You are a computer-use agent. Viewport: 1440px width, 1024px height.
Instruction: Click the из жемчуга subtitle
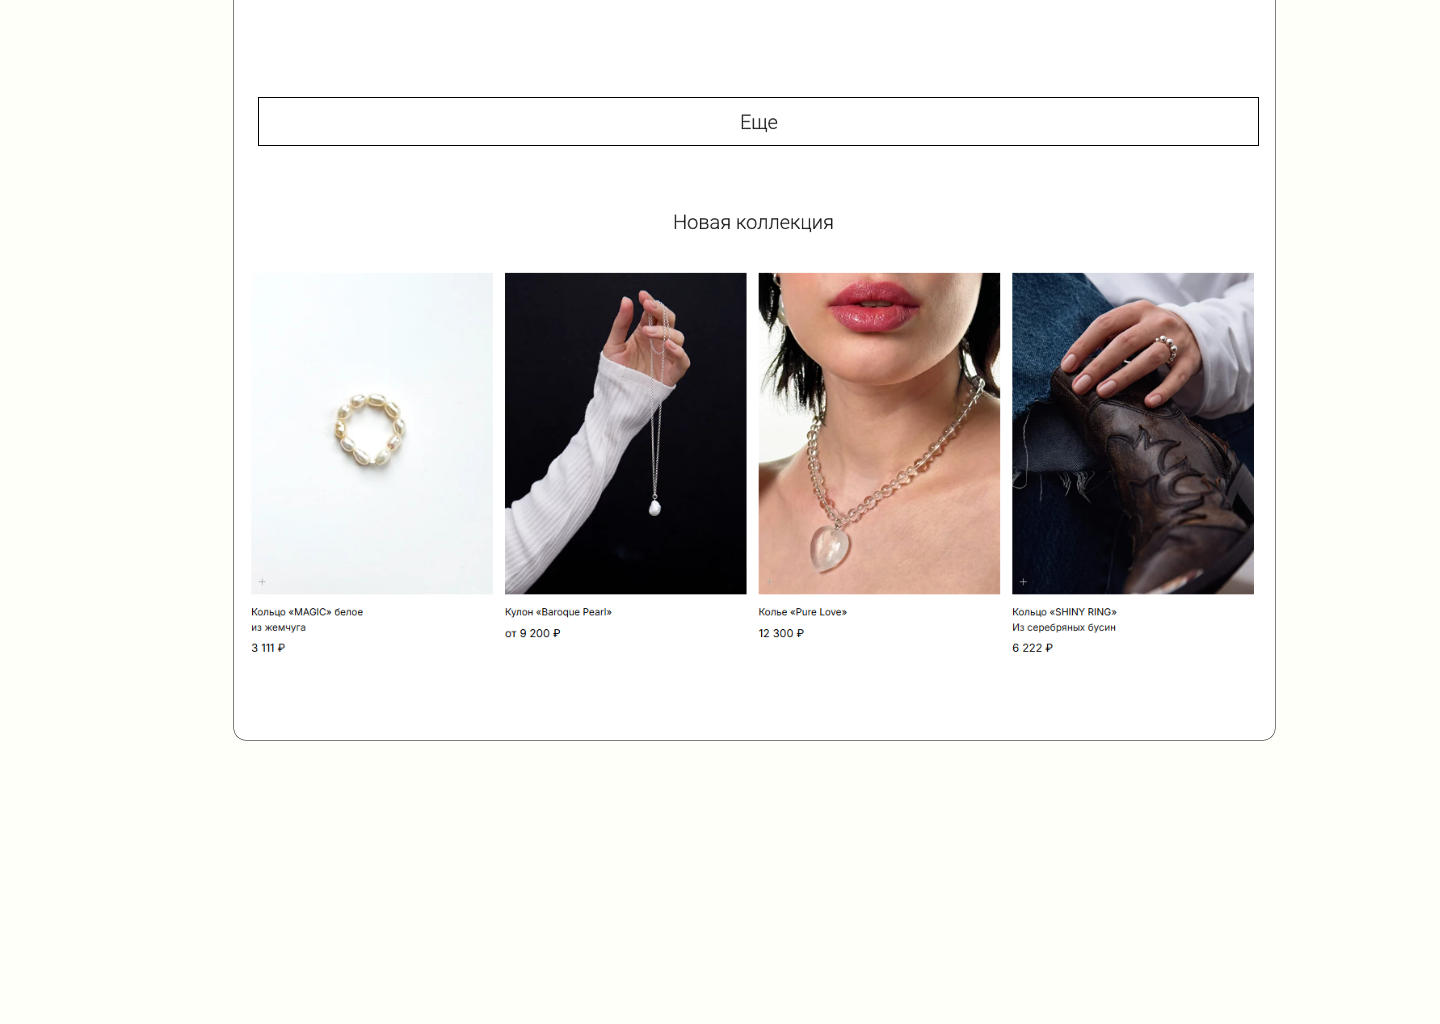(x=278, y=628)
